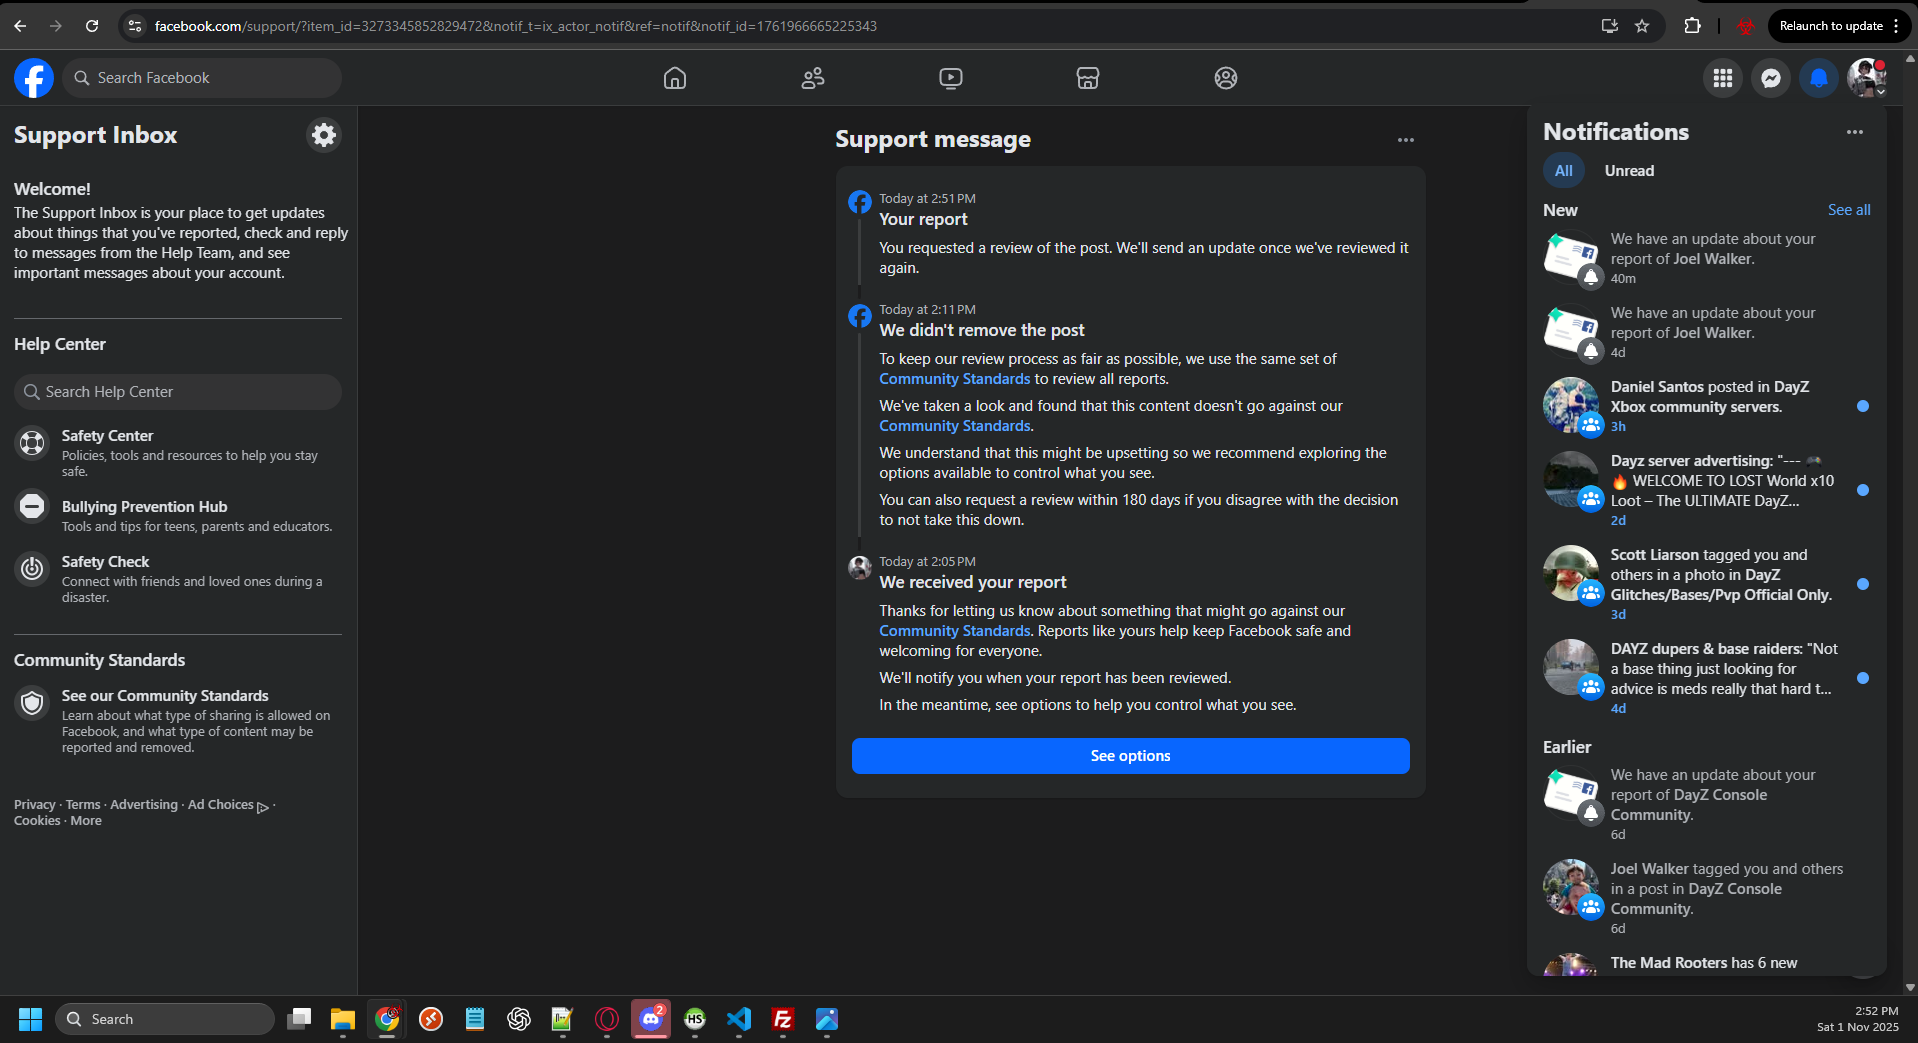
Task: Click Community Standards link in 'We received your report'
Action: coord(954,631)
